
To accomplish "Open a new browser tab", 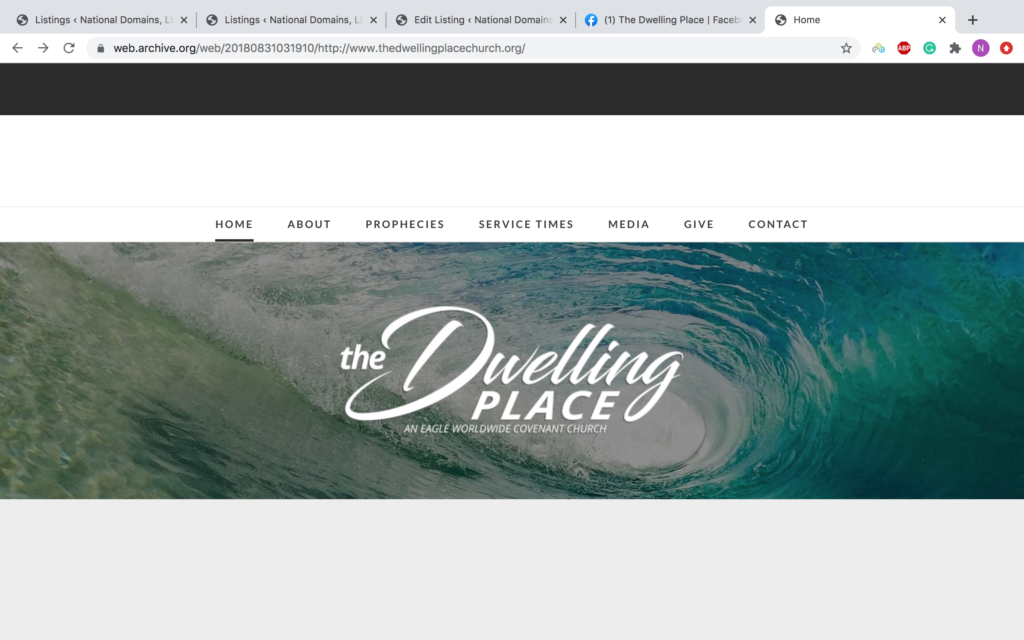I will (972, 20).
